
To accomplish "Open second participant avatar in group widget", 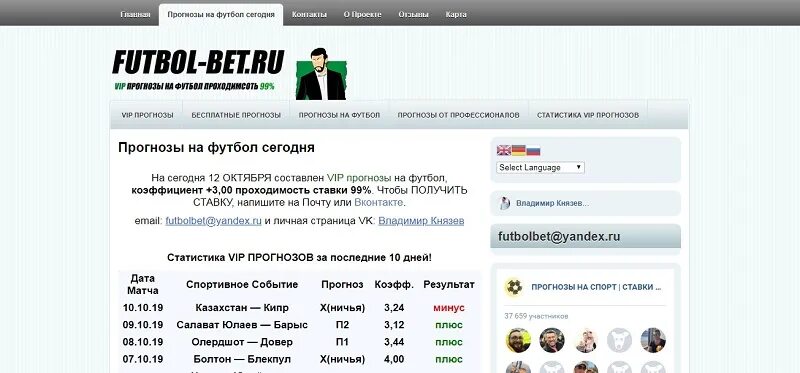I will [552, 340].
